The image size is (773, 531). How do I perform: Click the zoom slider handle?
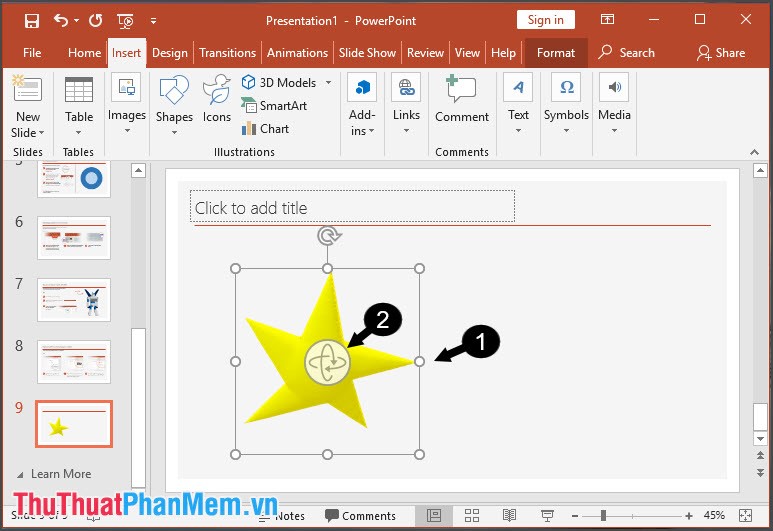[x=603, y=516]
